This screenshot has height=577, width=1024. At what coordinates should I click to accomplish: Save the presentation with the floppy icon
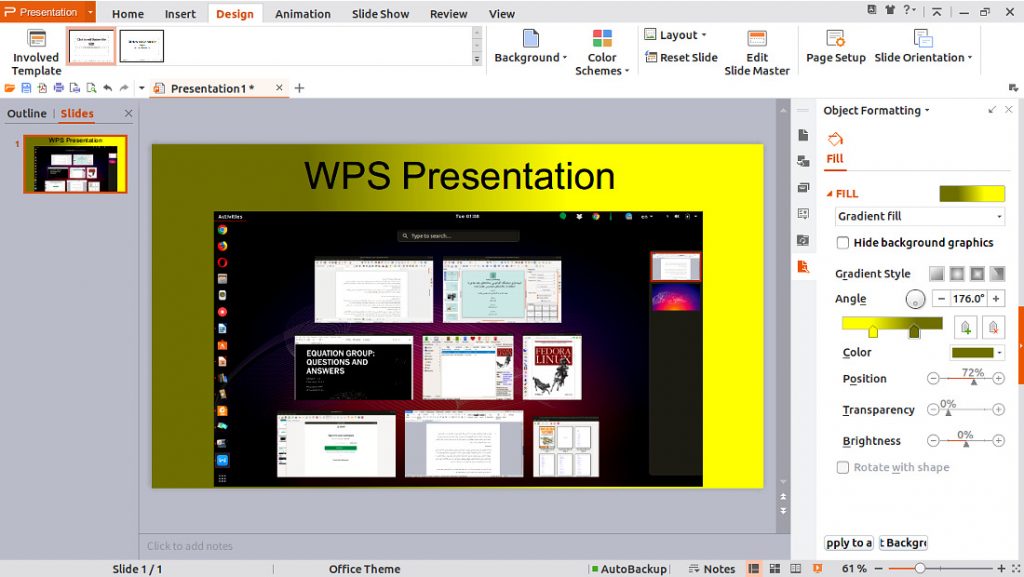(x=26, y=88)
